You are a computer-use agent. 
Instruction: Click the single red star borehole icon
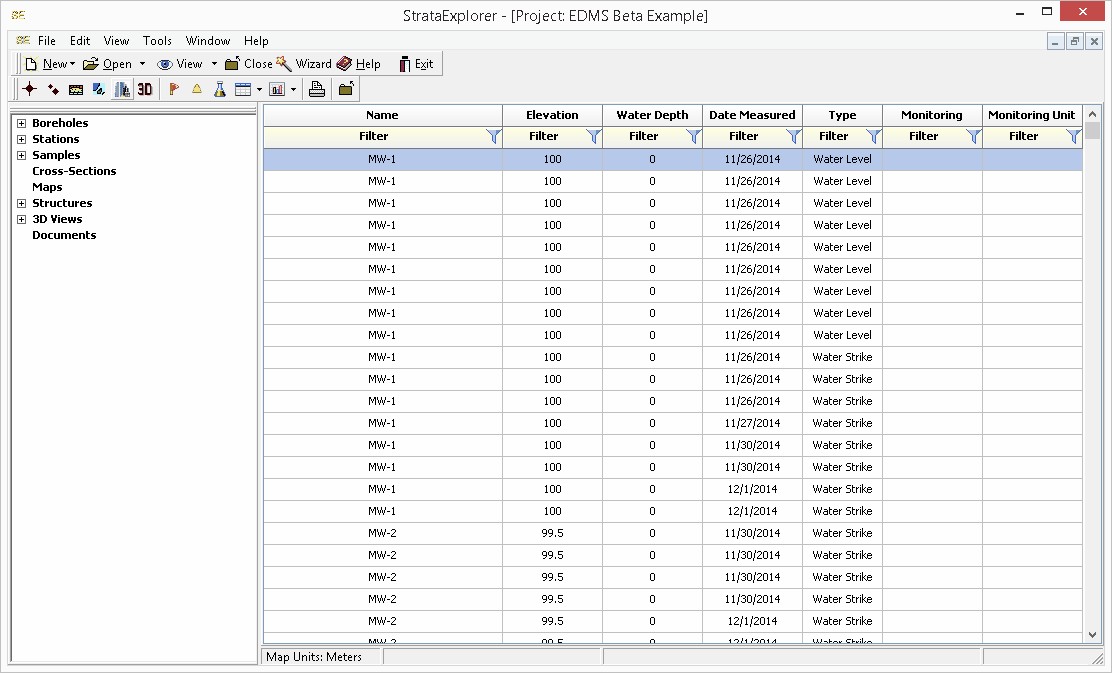[x=30, y=89]
